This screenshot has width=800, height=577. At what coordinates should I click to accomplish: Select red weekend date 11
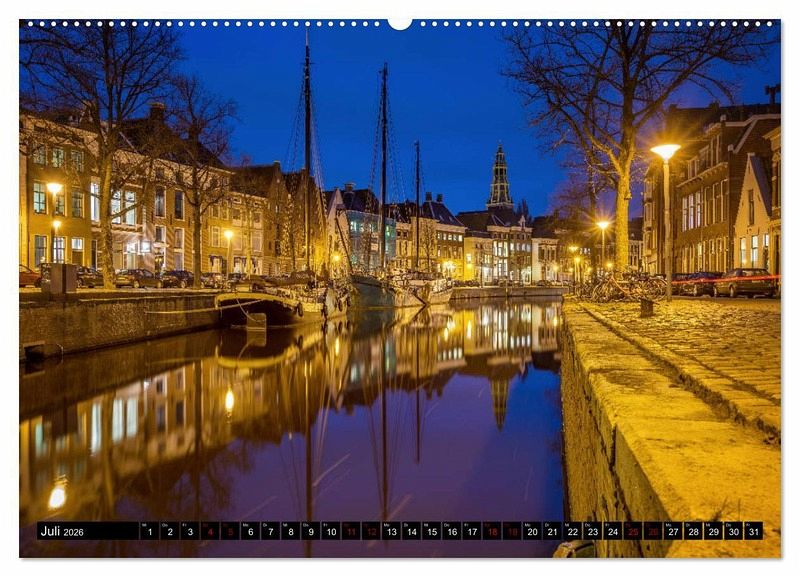tap(351, 531)
